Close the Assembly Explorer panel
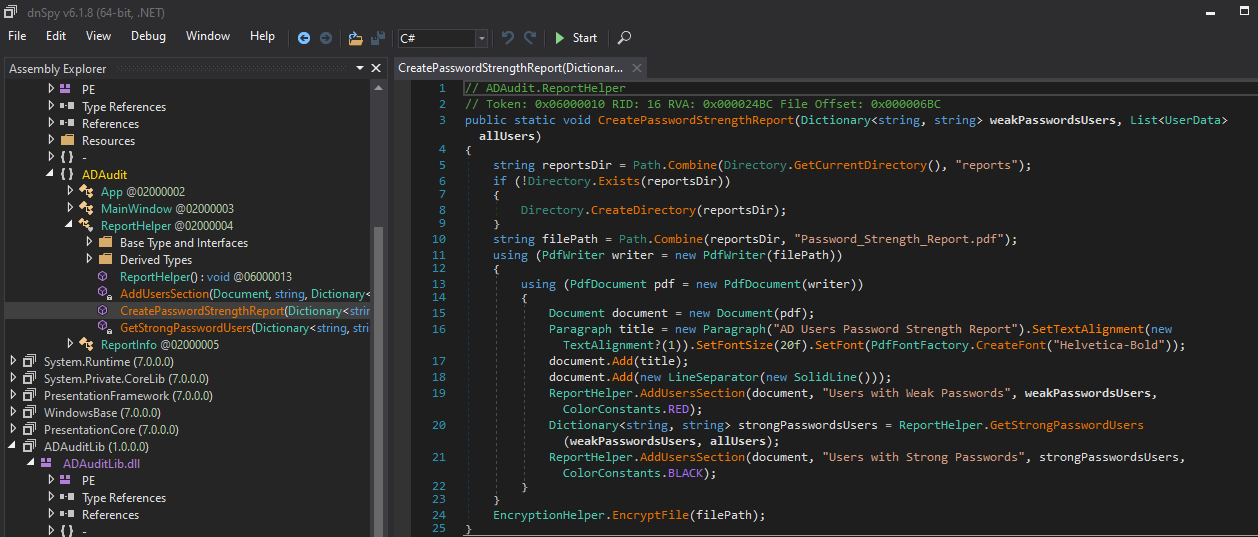1258x537 pixels. tap(376, 69)
